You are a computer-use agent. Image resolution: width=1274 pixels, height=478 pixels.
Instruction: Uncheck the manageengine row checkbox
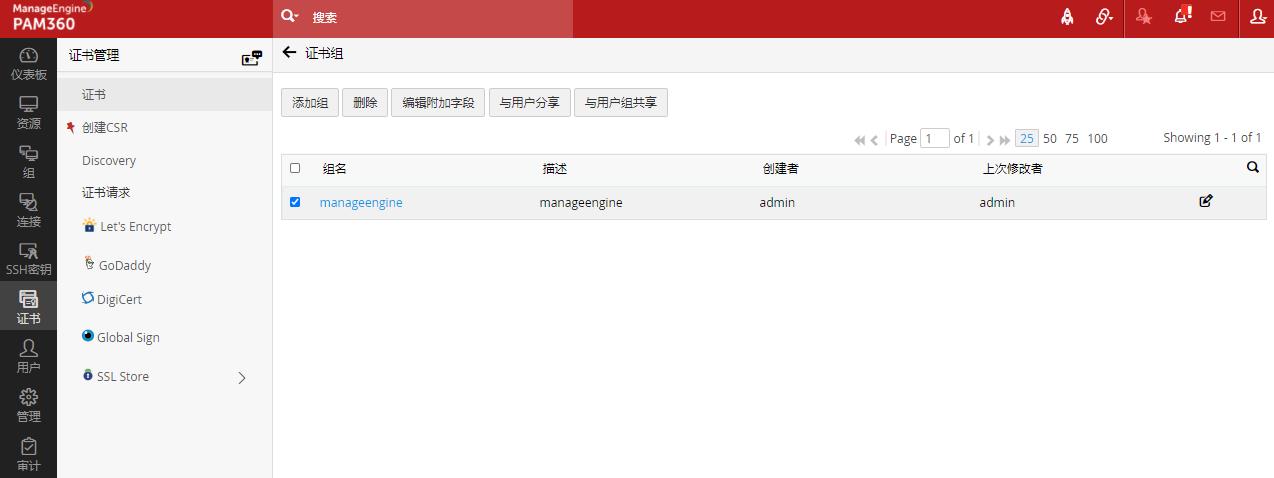point(295,202)
